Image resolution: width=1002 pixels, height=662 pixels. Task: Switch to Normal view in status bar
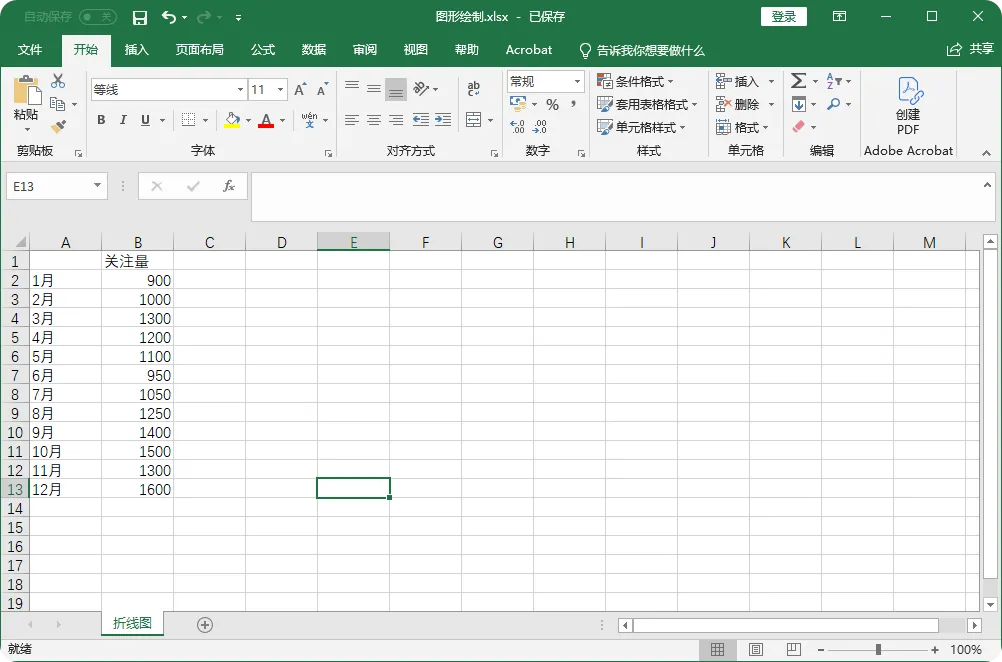pyautogui.click(x=718, y=649)
